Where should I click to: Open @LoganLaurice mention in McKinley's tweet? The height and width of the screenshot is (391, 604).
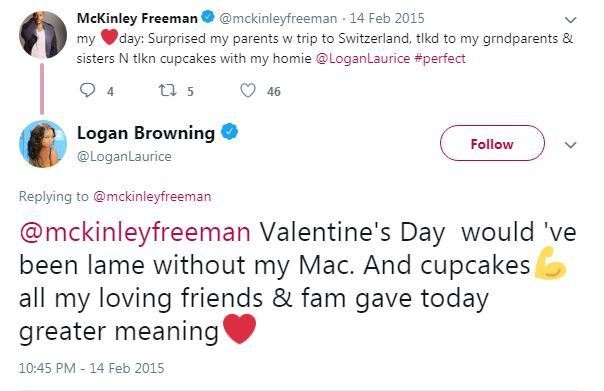tap(362, 59)
